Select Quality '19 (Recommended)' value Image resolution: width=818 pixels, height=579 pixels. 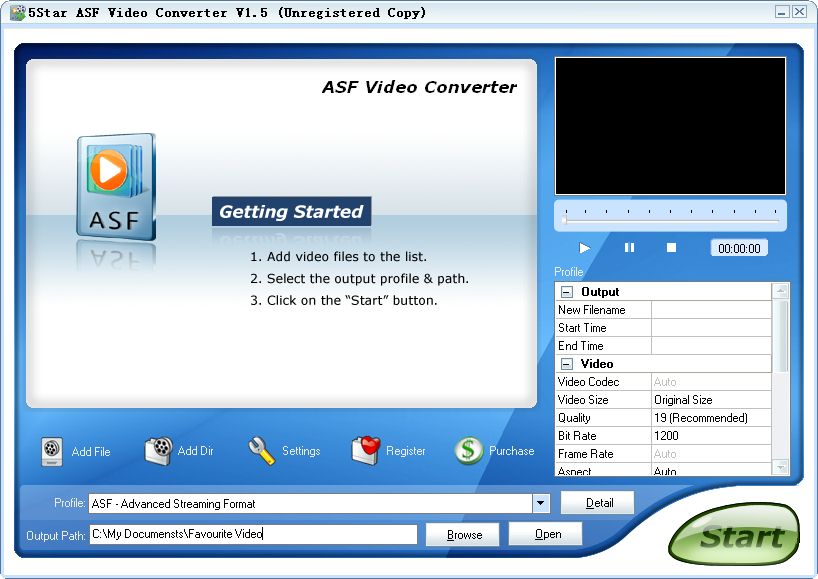tap(711, 418)
